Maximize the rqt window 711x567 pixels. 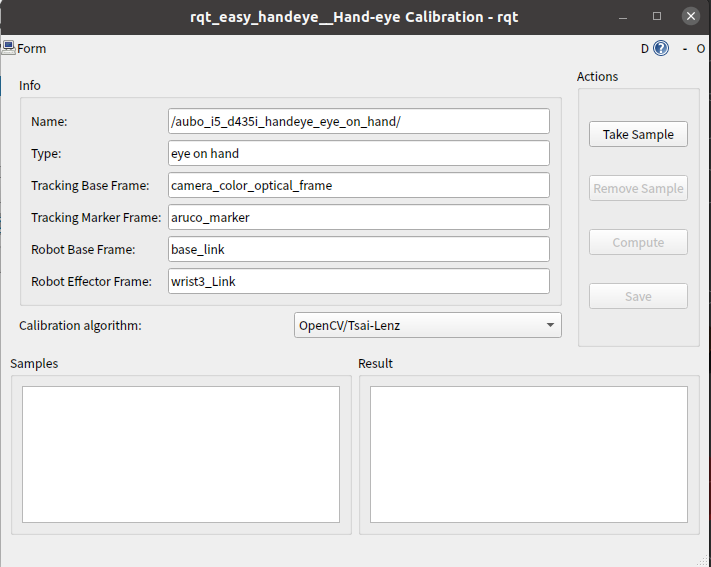[x=657, y=16]
